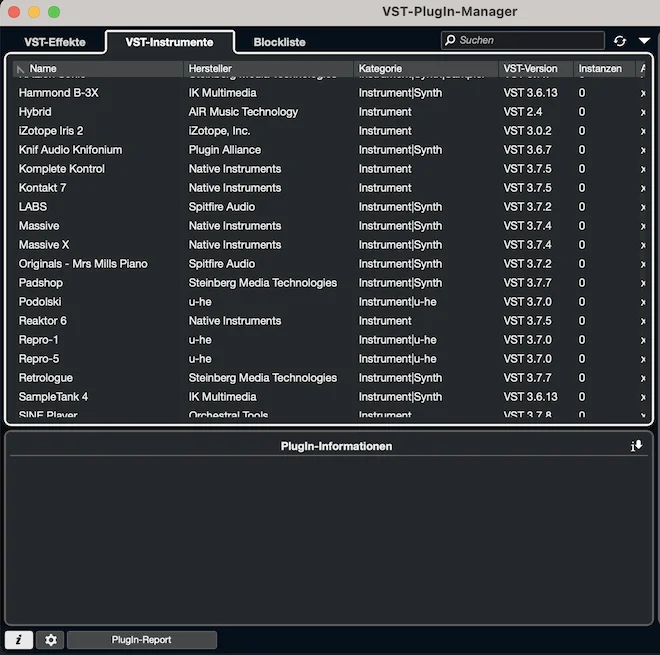Image resolution: width=660 pixels, height=655 pixels.
Task: Toggle the plug-in information i button
Action: pyautogui.click(x=19, y=640)
